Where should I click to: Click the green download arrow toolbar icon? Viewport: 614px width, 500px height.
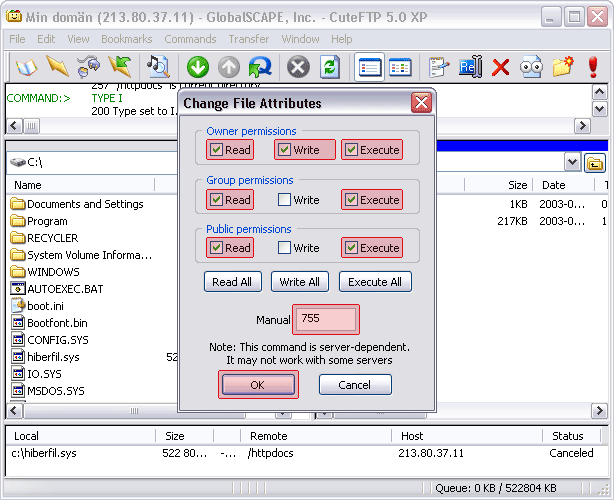pyautogui.click(x=198, y=67)
